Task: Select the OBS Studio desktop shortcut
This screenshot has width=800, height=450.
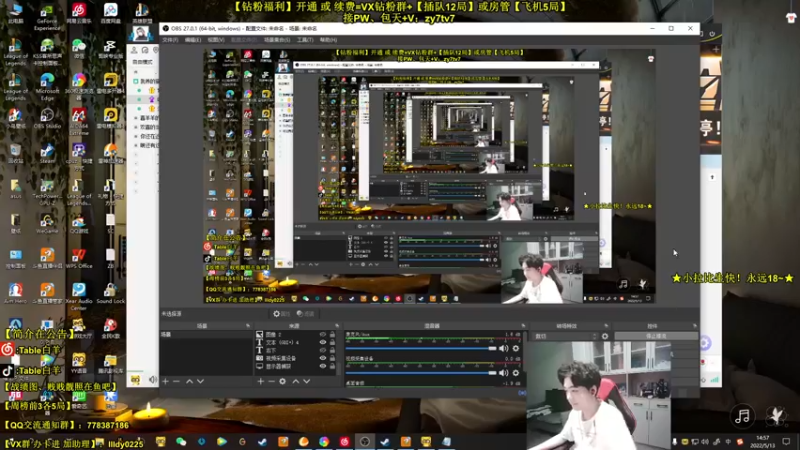Action: [47, 119]
